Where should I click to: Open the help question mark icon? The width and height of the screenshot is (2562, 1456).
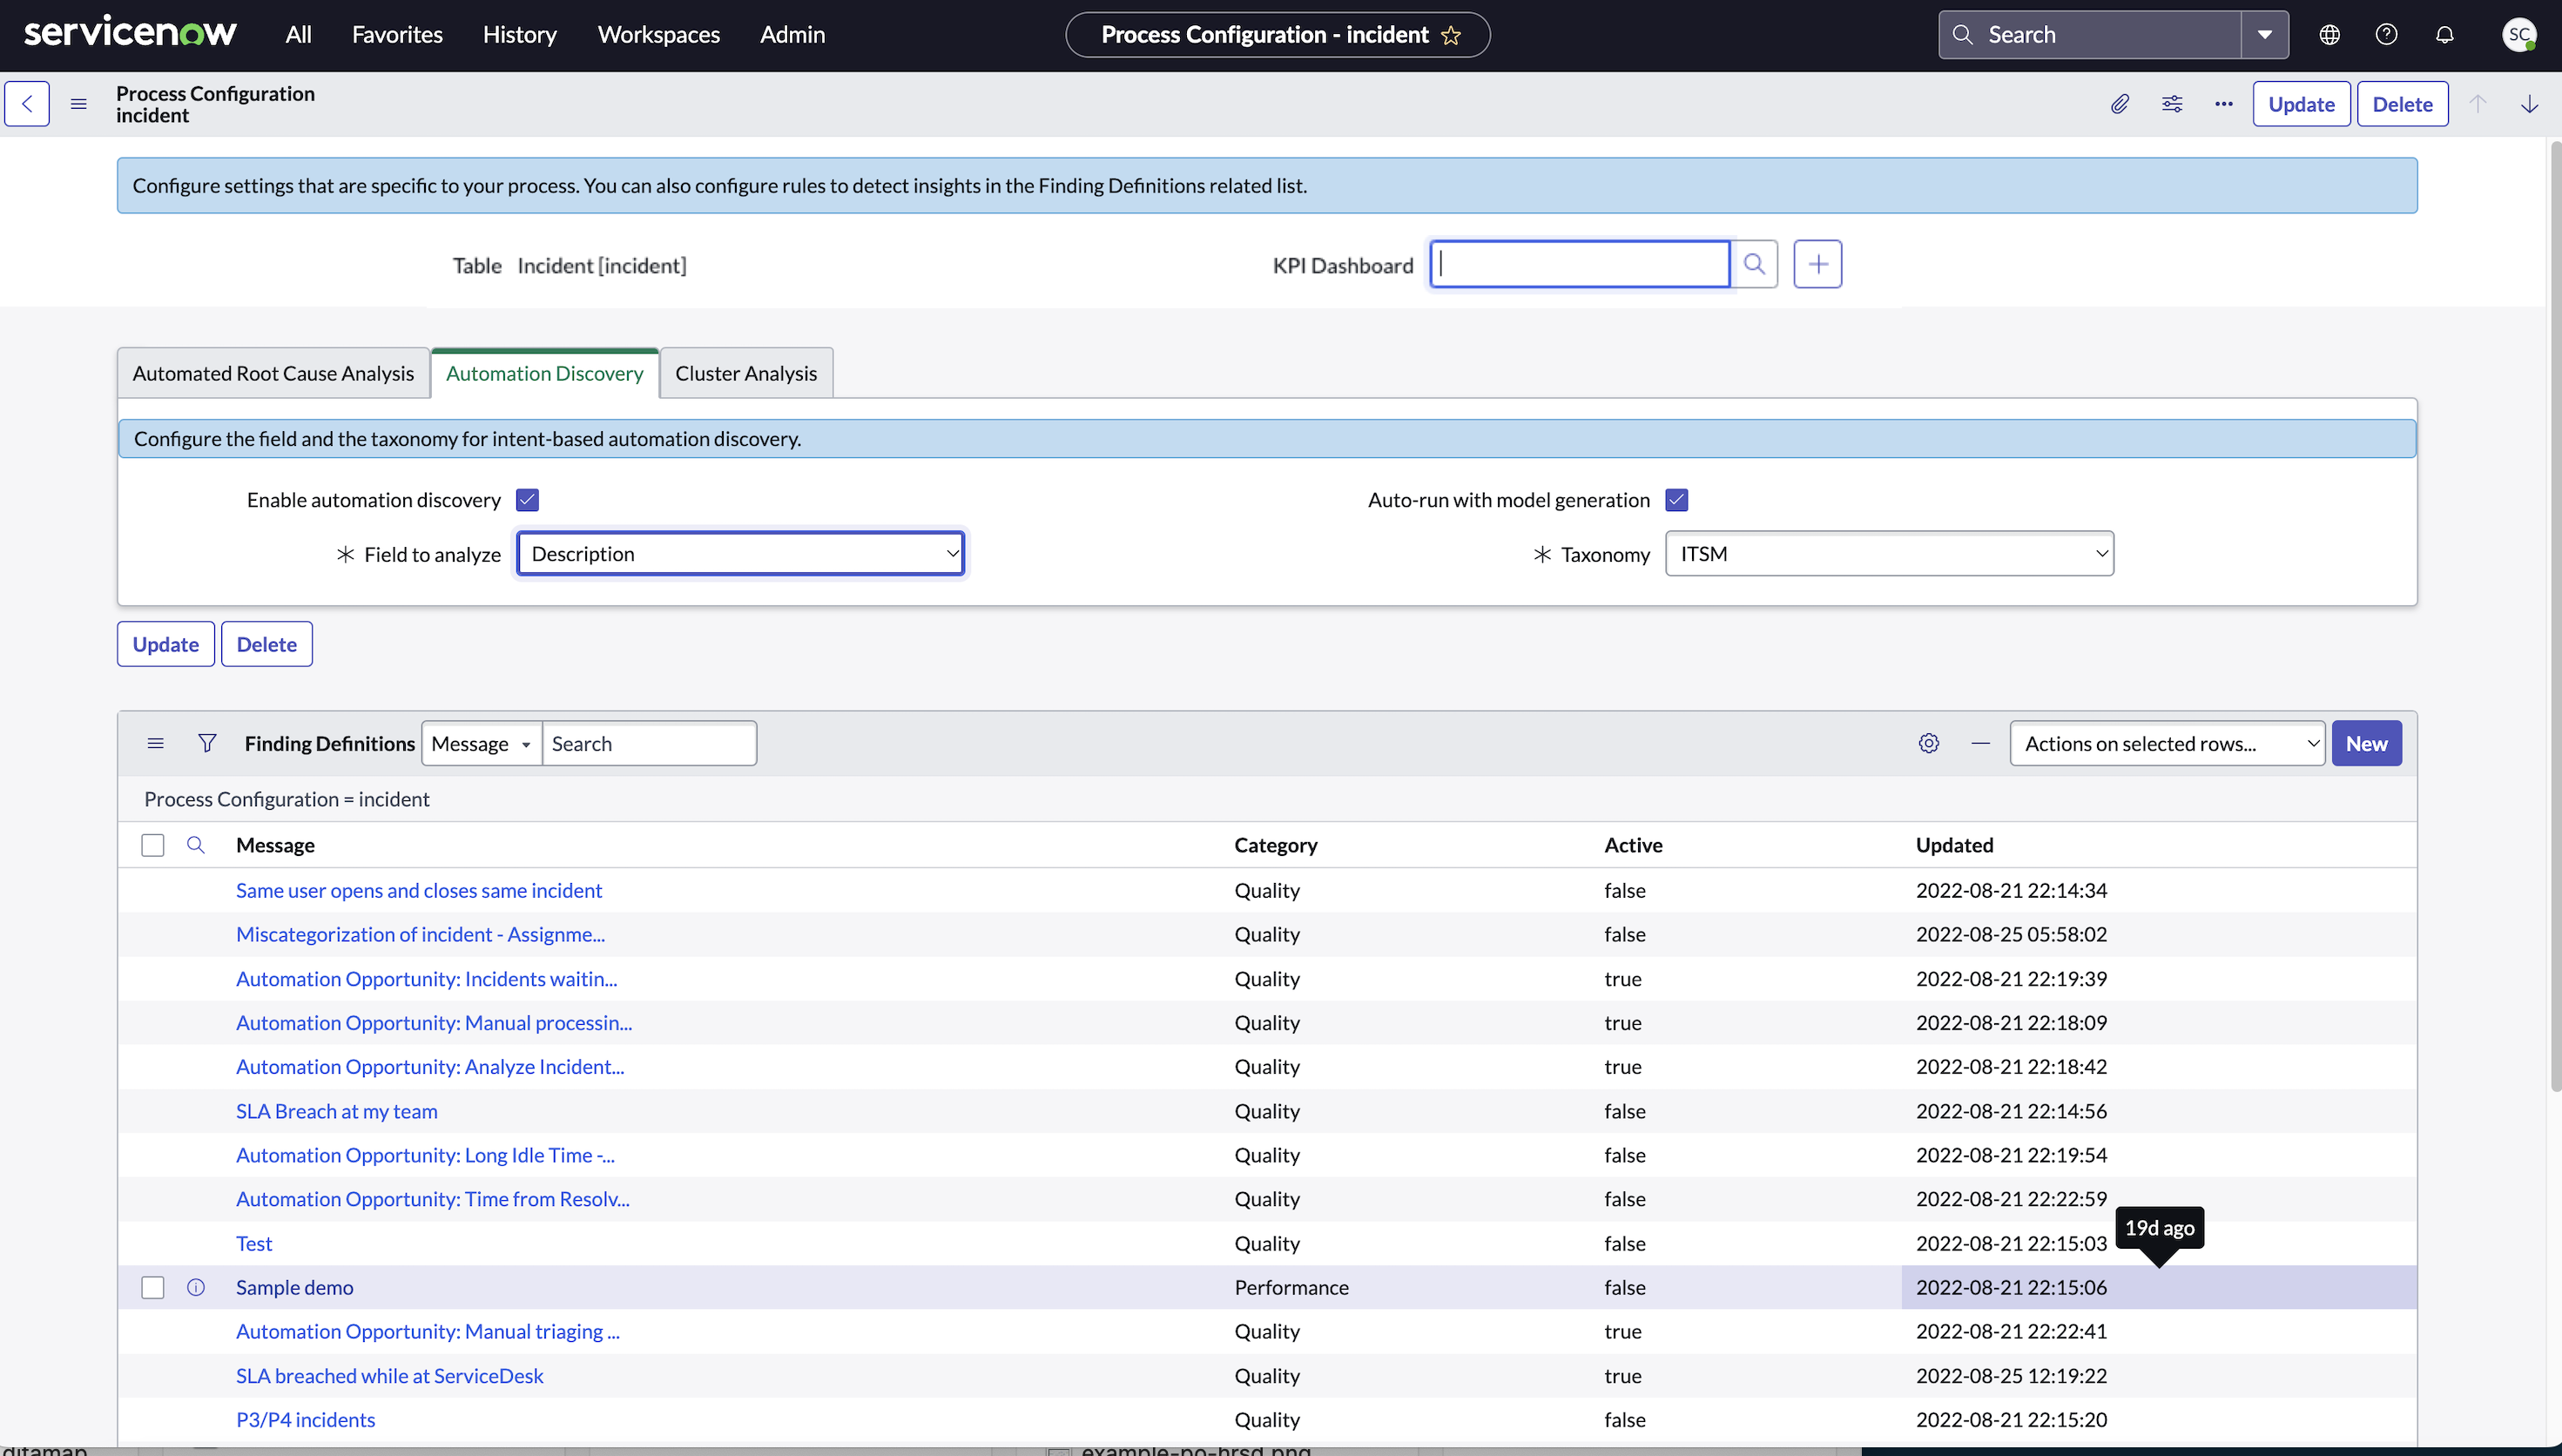click(2386, 35)
